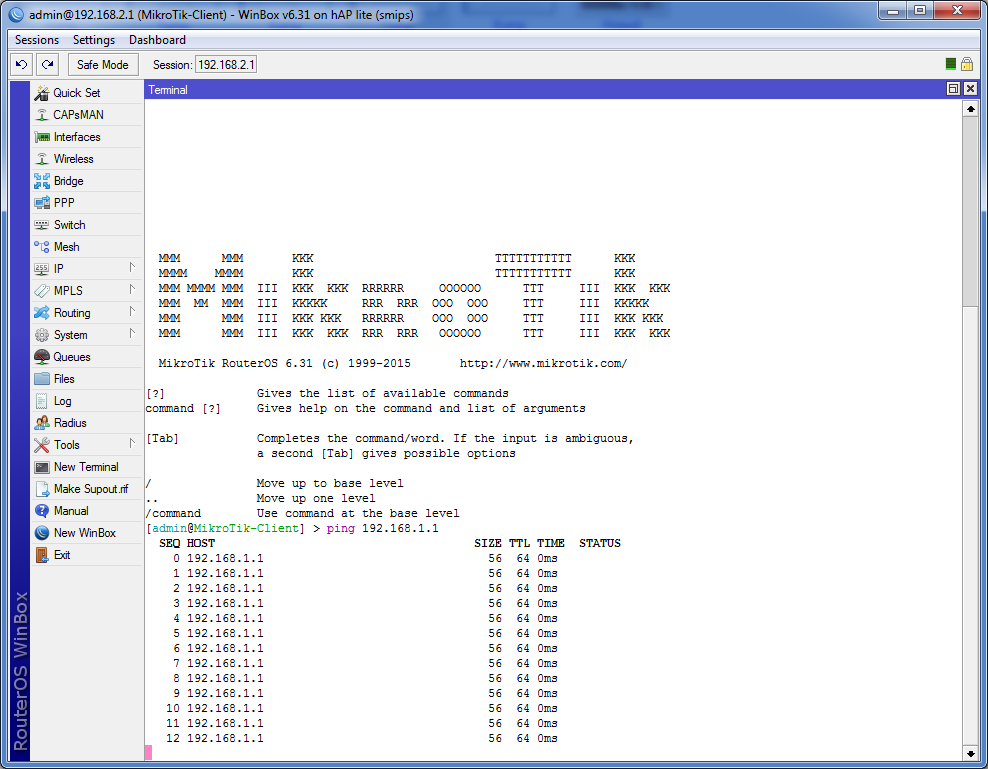
Task: Expand the System submenu arrow
Action: pos(132,333)
